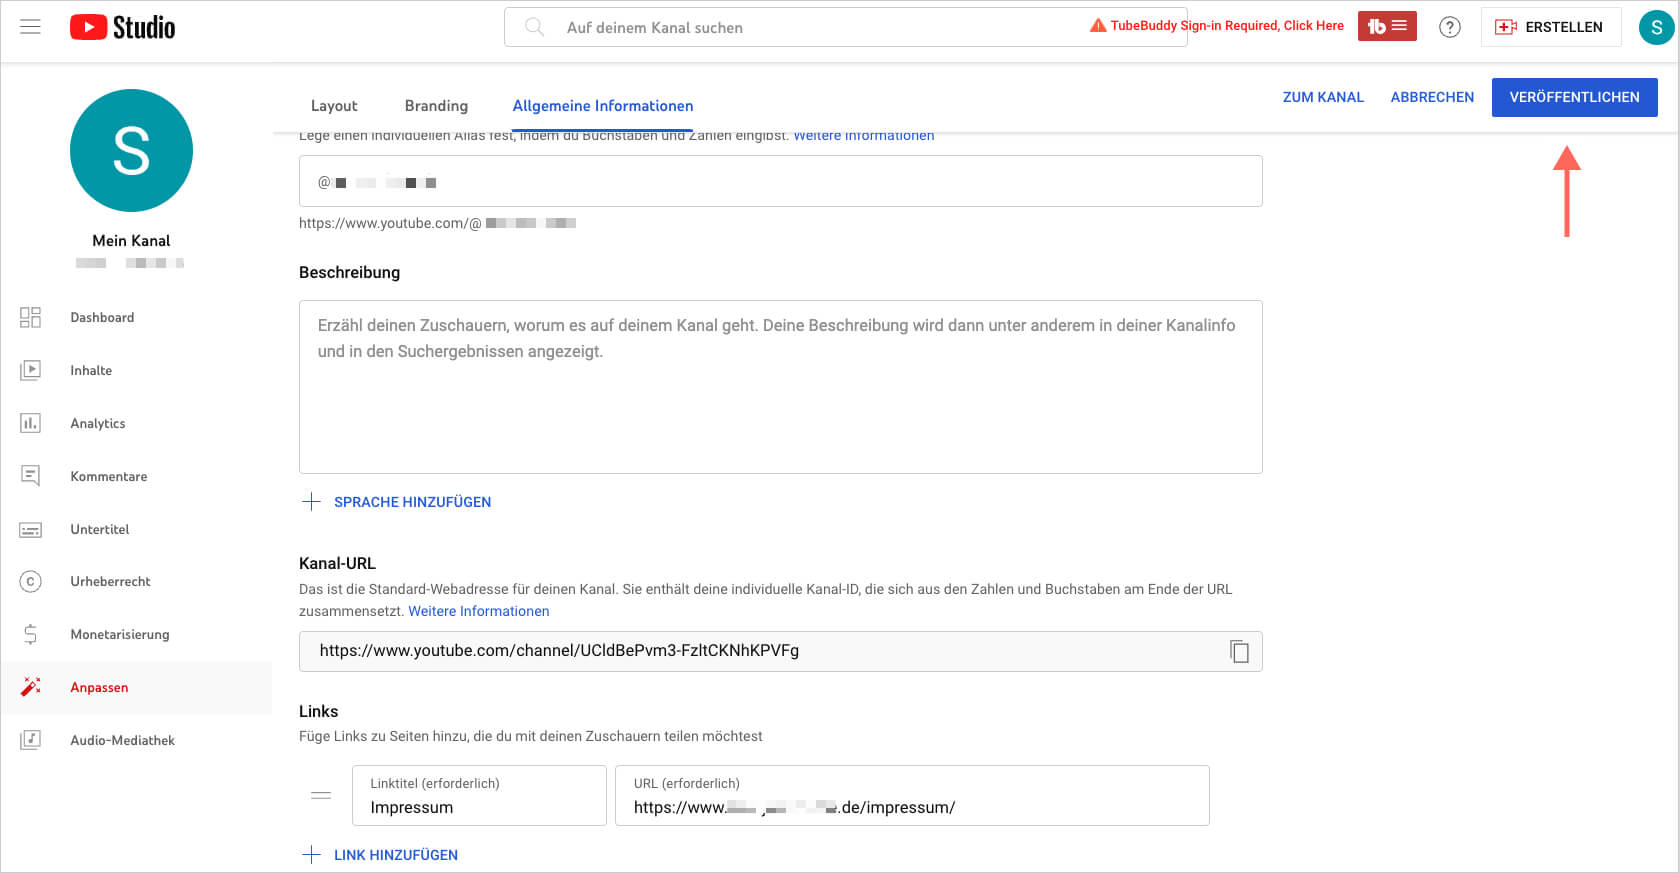The height and width of the screenshot is (873, 1679).
Task: Open Dashboard from the sidebar
Action: 102,317
